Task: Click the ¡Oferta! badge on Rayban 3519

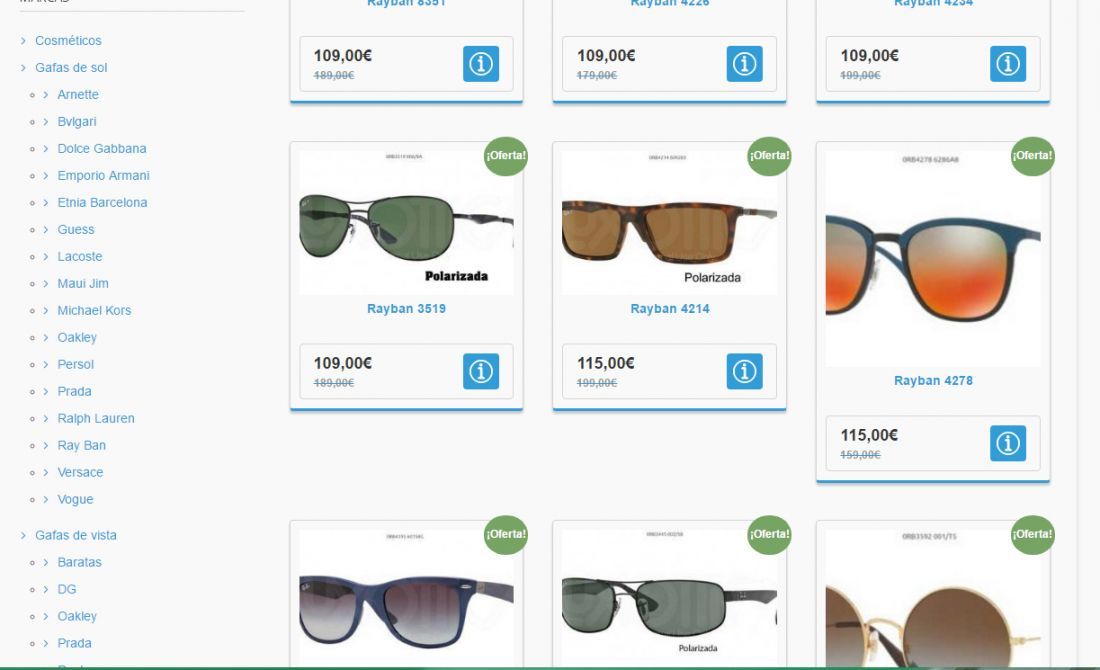Action: click(506, 156)
